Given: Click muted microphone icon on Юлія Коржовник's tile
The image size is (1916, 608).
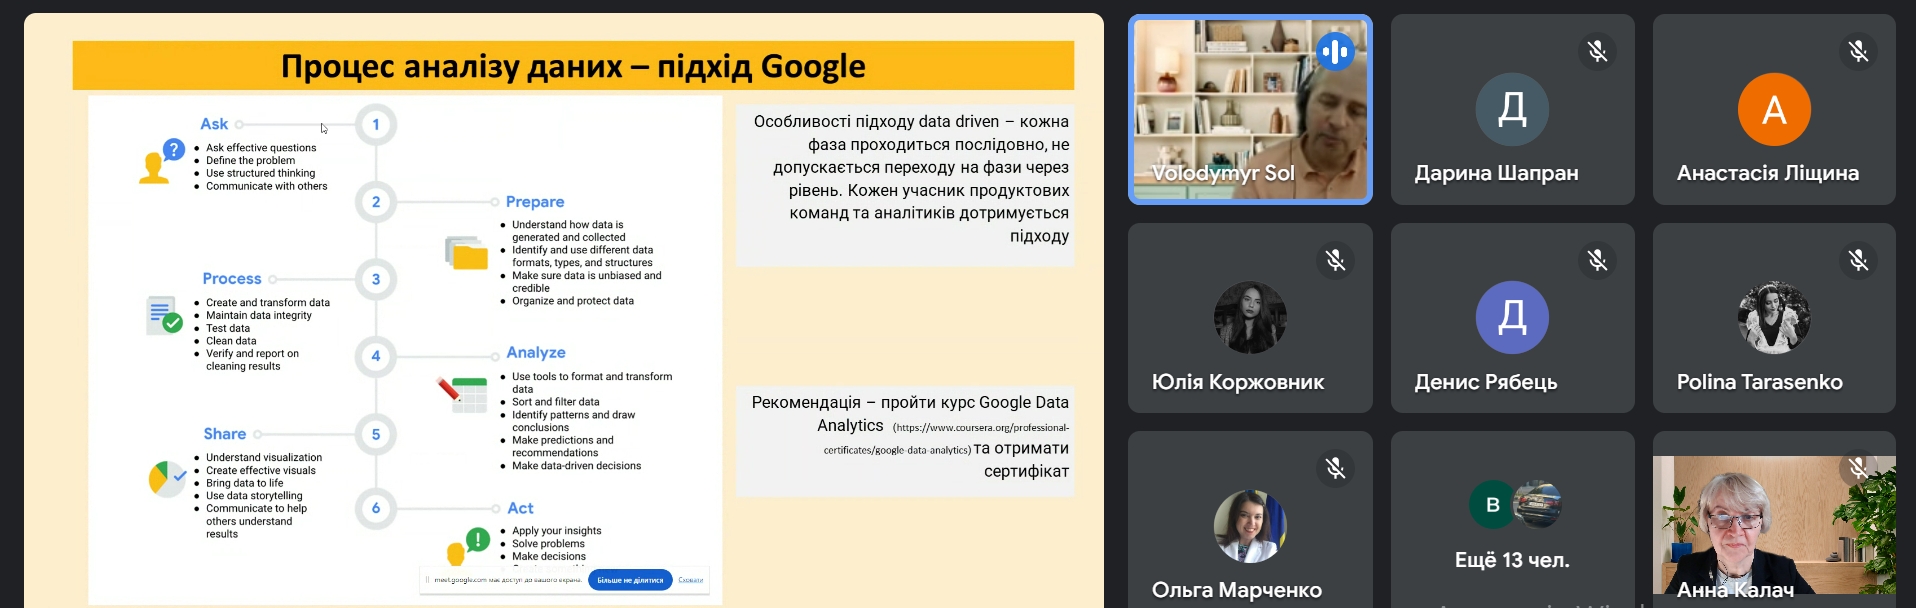Looking at the screenshot, I should click(1335, 260).
